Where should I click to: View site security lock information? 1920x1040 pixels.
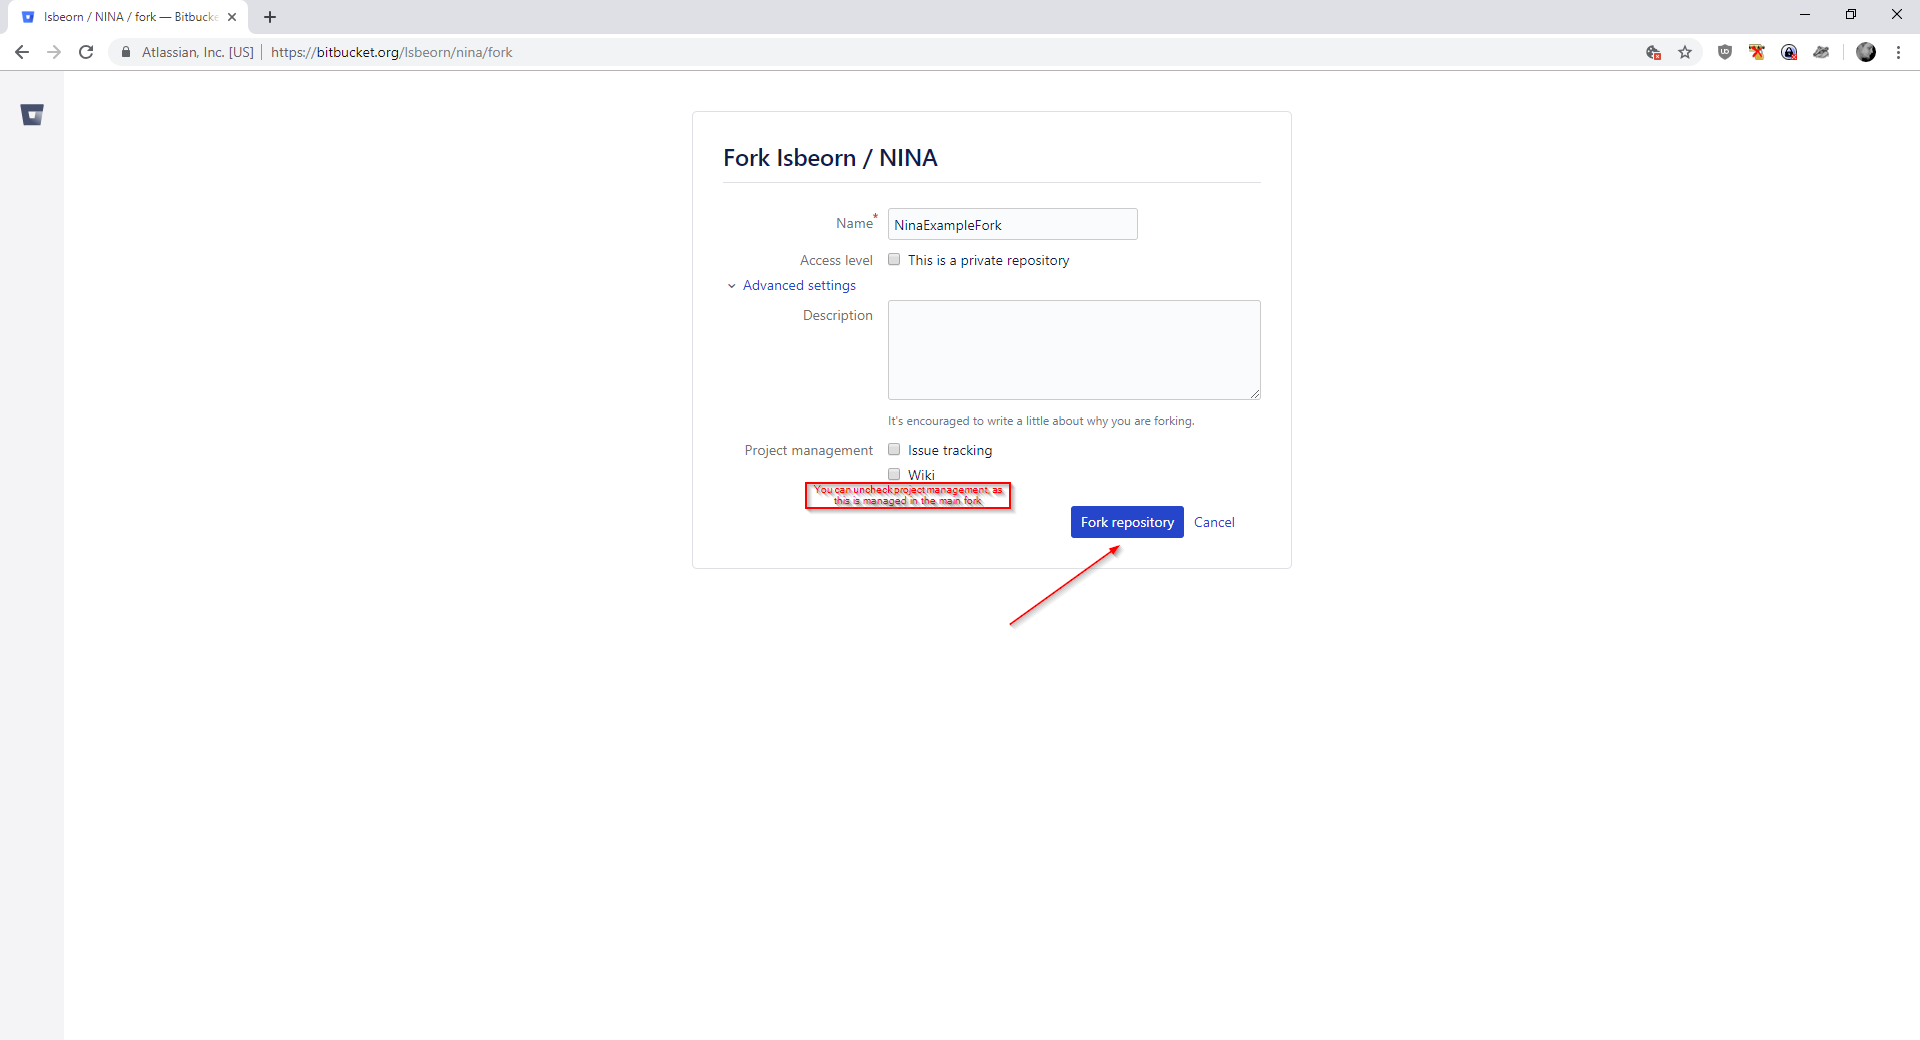(126, 52)
